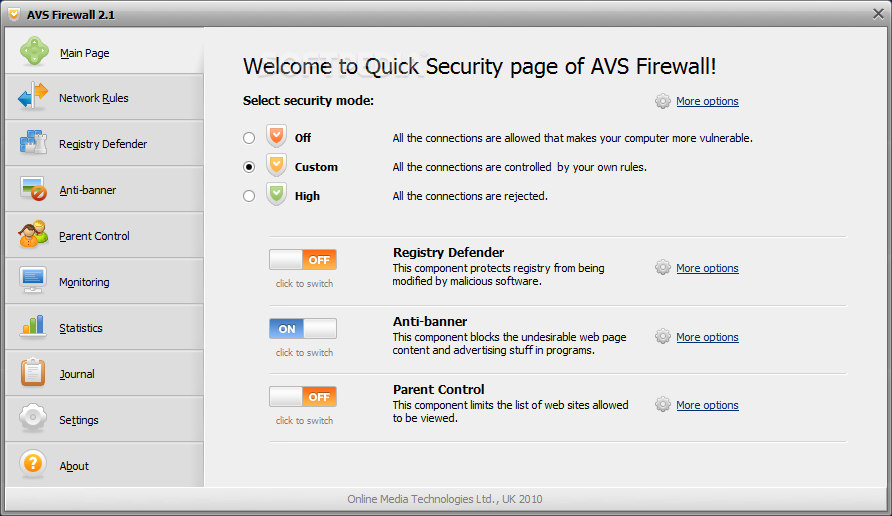The image size is (892, 516).
Task: Click the Settings gear sidebar icon
Action: (33, 419)
